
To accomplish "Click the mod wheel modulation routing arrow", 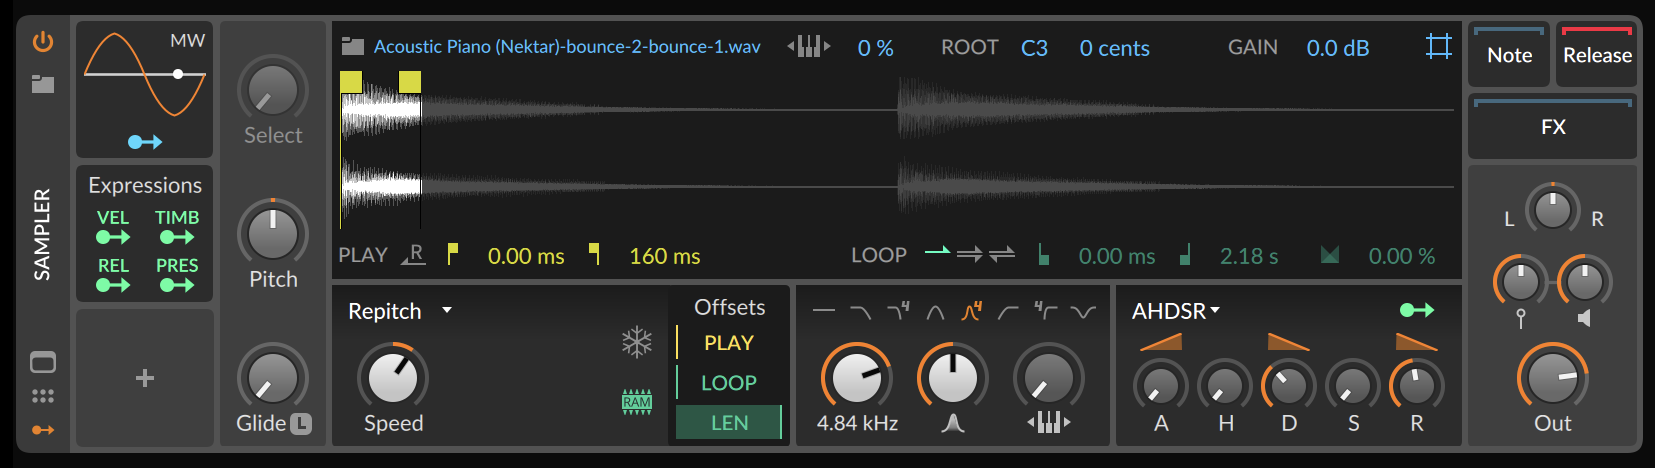I will click(145, 142).
